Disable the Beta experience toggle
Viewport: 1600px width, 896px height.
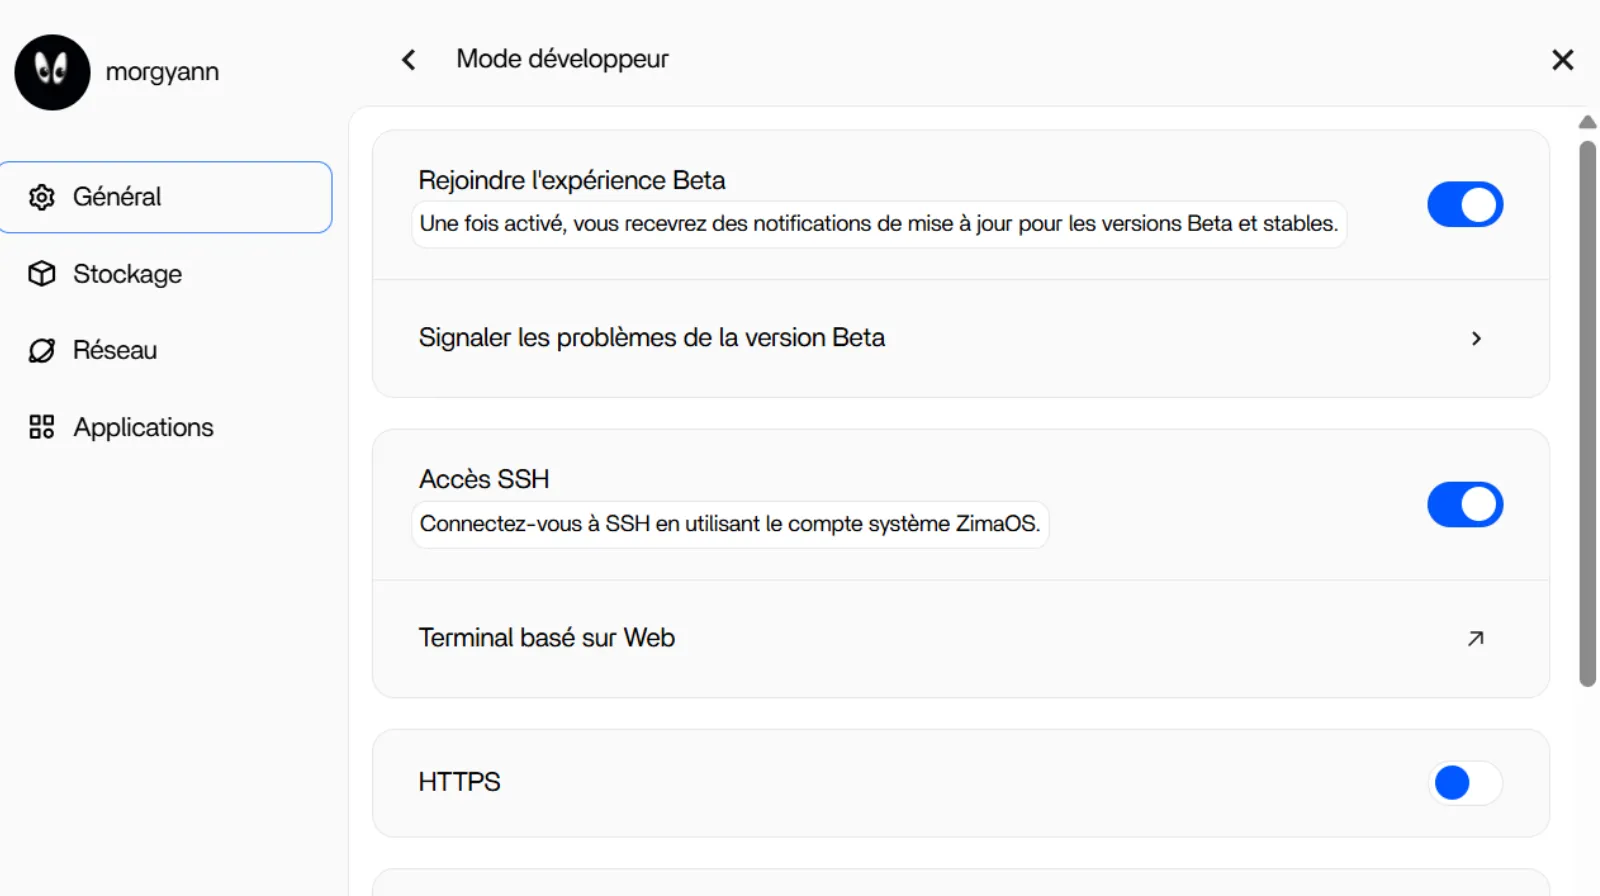tap(1464, 205)
